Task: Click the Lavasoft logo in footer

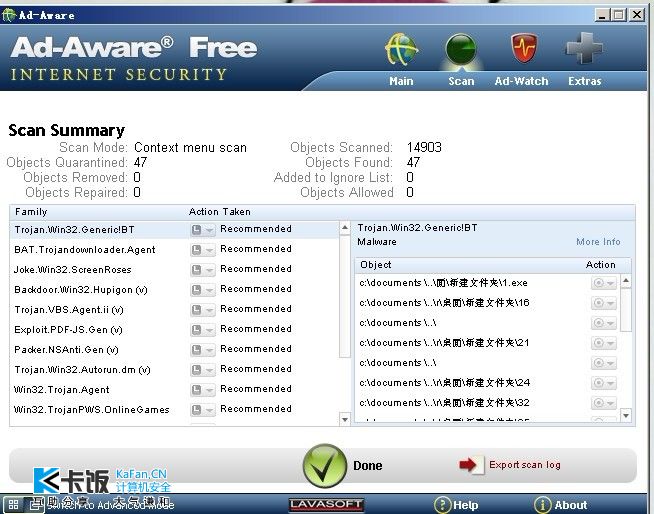Action: [x=326, y=504]
